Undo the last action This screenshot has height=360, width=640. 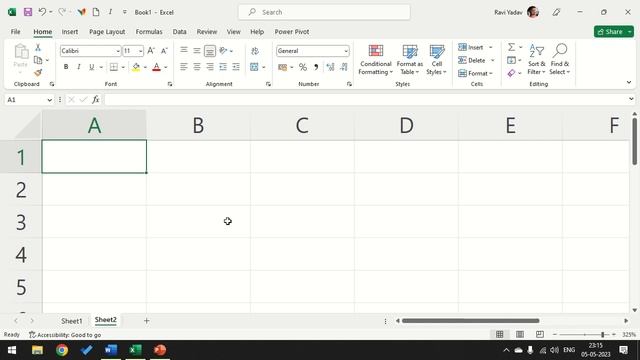[42, 12]
